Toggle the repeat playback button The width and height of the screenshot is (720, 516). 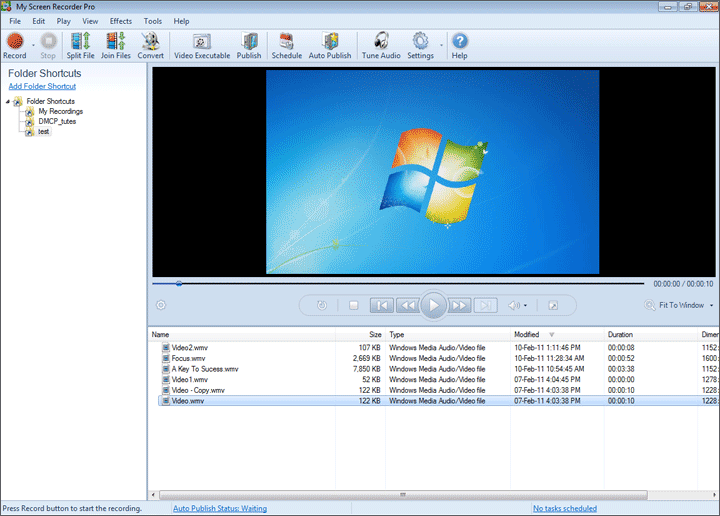pos(321,305)
